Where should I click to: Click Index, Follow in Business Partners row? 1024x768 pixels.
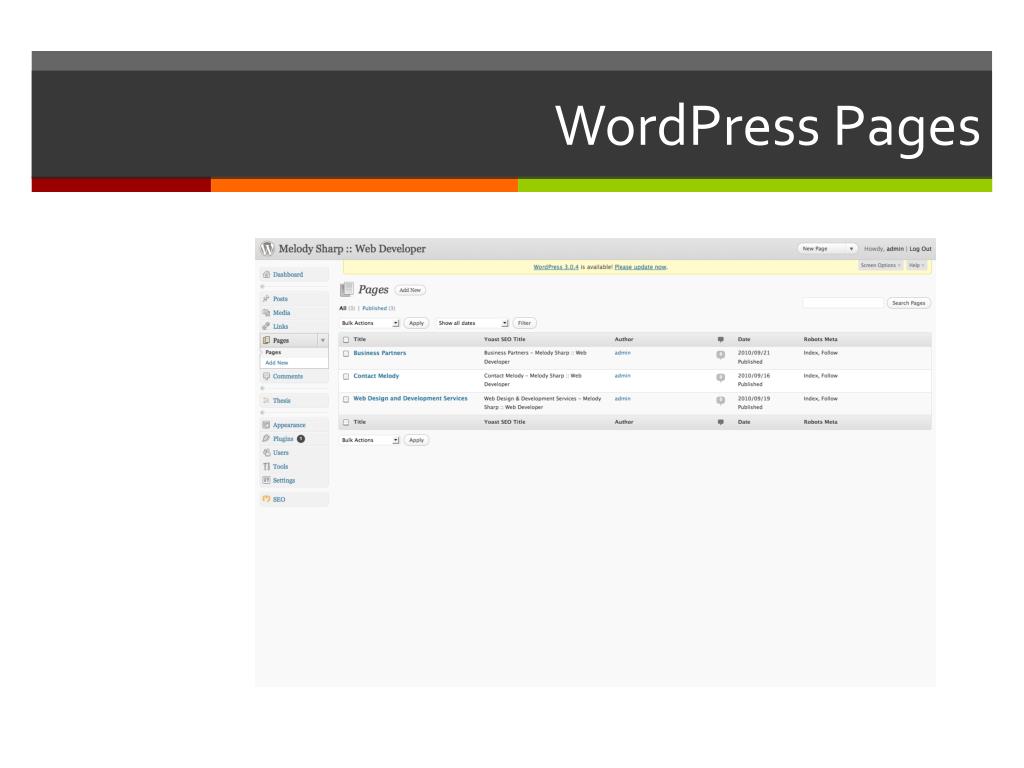point(820,353)
